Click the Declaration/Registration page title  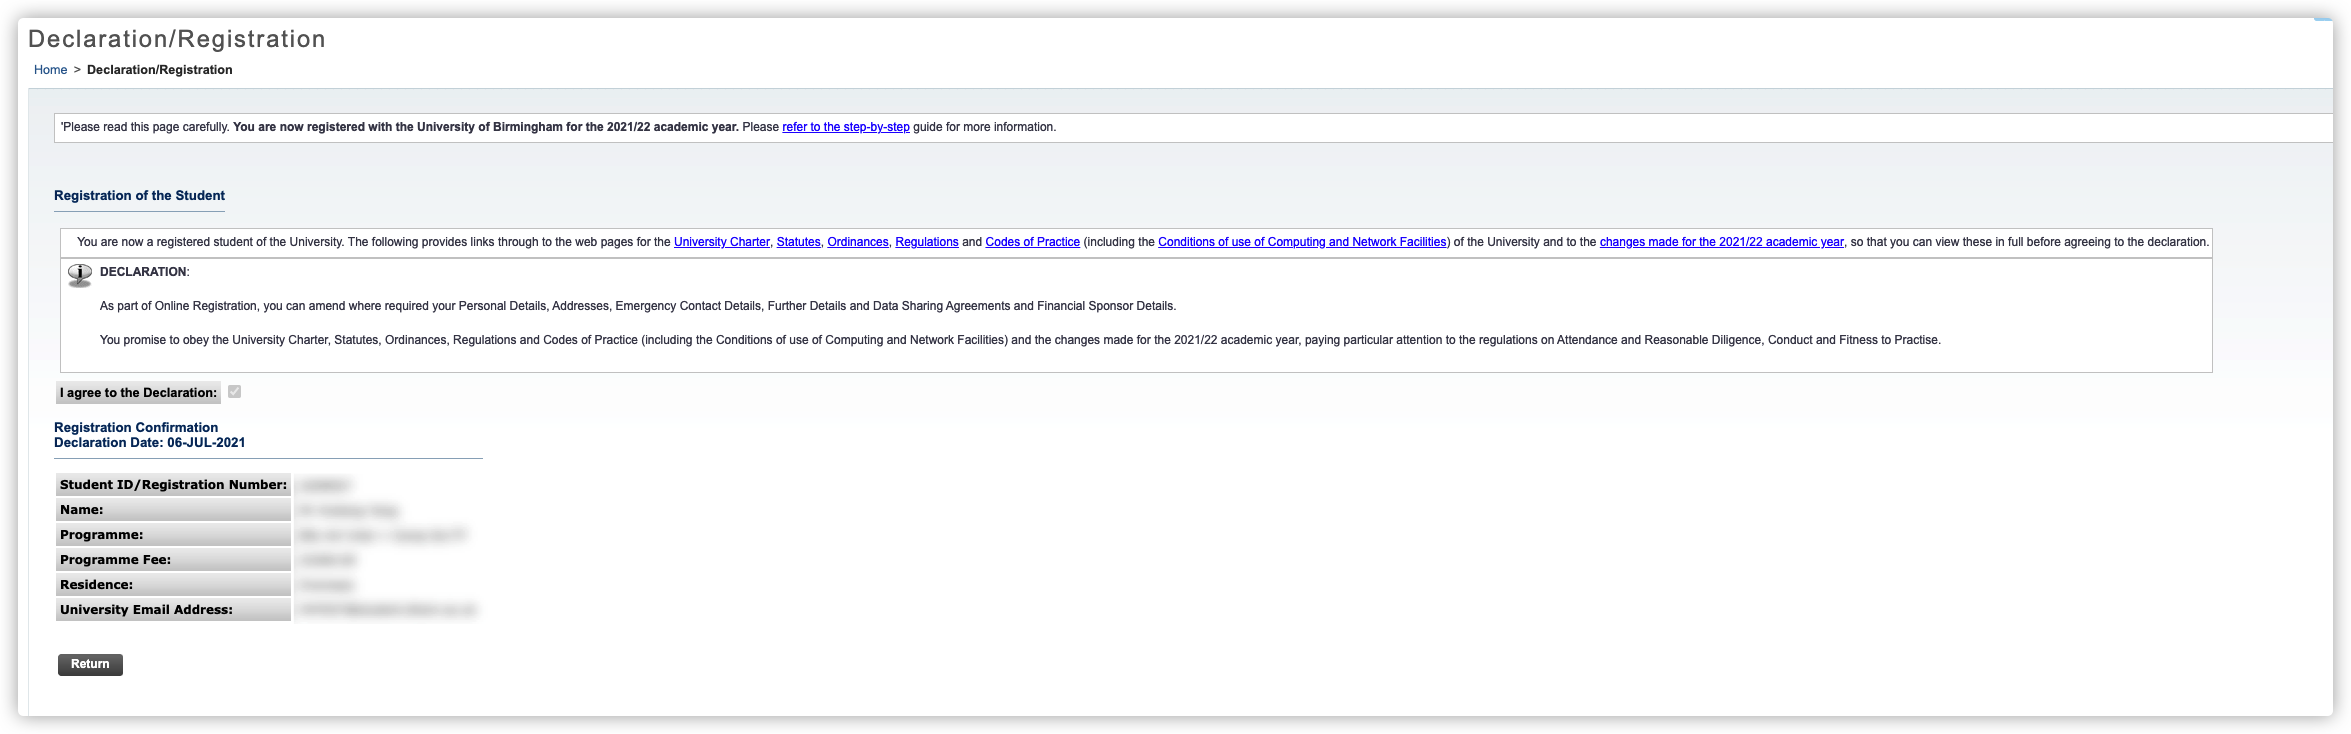click(x=177, y=39)
